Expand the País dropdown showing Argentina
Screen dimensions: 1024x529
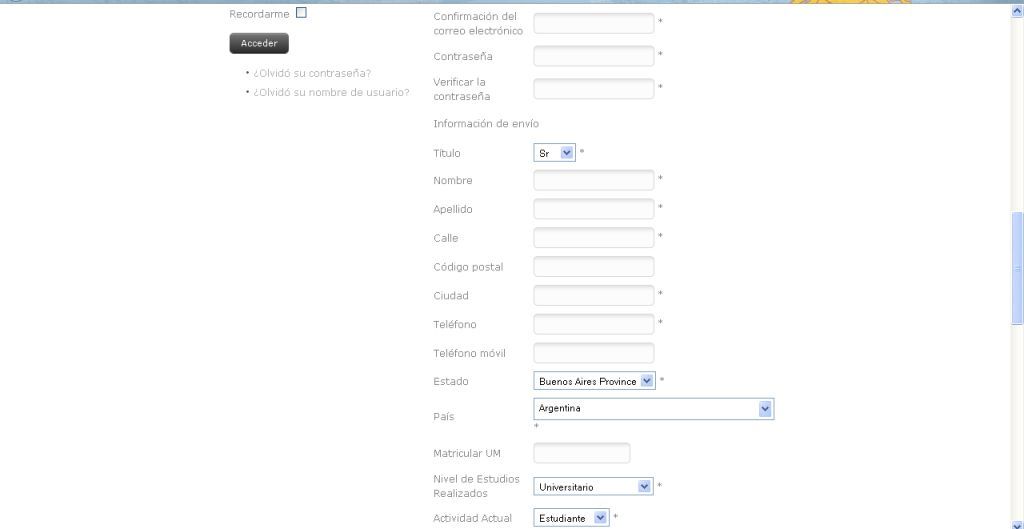pos(654,409)
